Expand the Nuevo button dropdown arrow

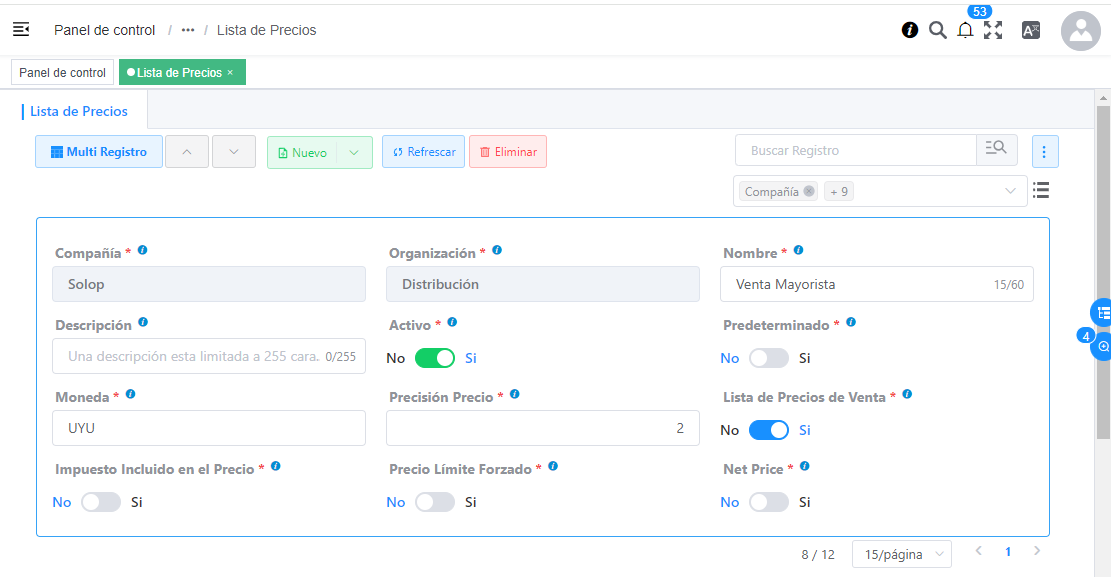coord(354,152)
